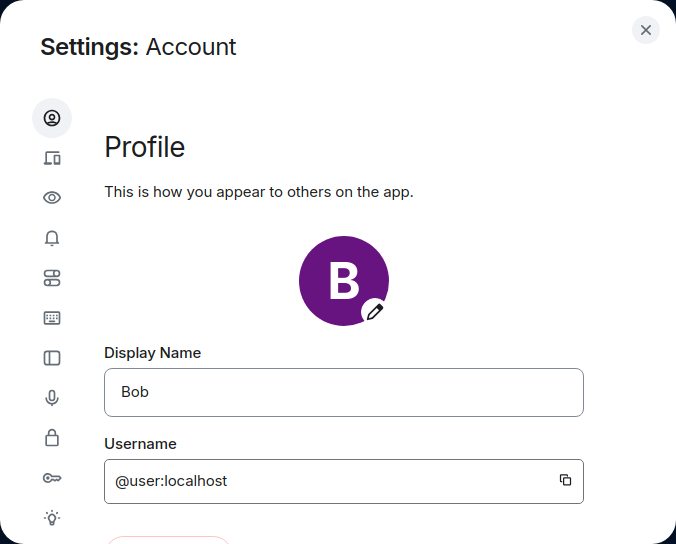
Task: Open the Encryption key settings tab
Action: pos(52,478)
